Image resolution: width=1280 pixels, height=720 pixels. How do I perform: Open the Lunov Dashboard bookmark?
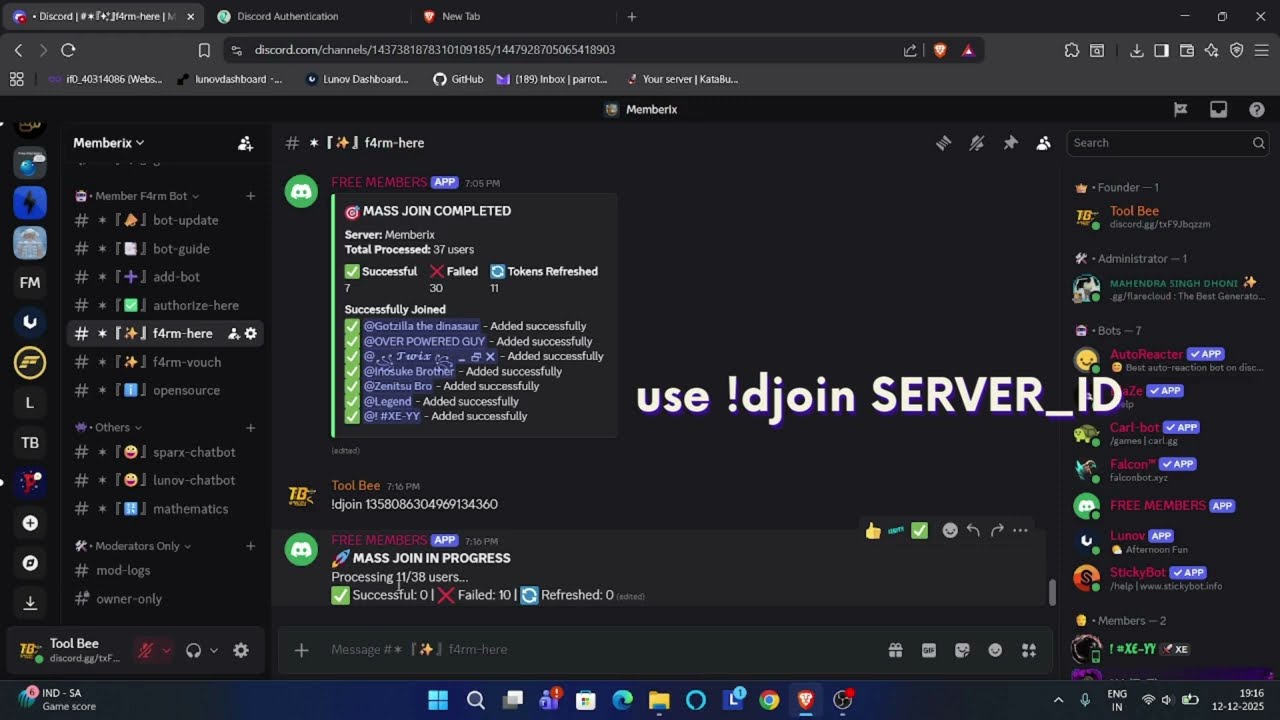click(357, 79)
